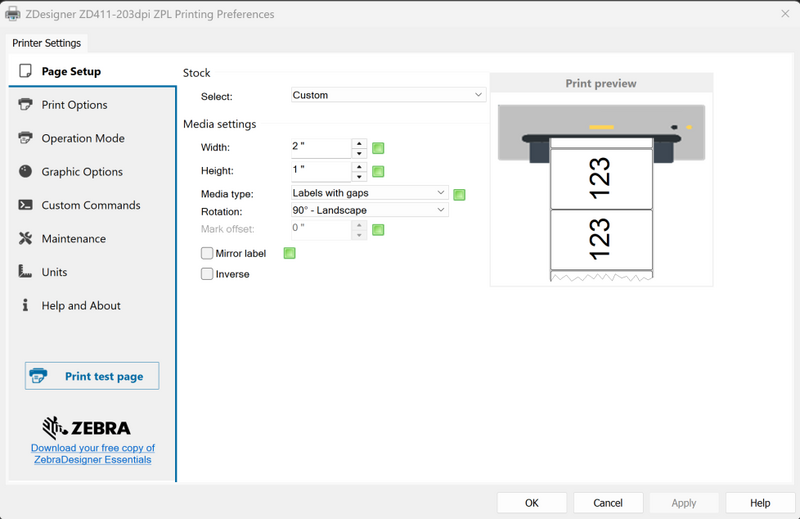Screen dimensions: 800x519
Task: Click the Print Options printer icon
Action: pyautogui.click(x=25, y=104)
